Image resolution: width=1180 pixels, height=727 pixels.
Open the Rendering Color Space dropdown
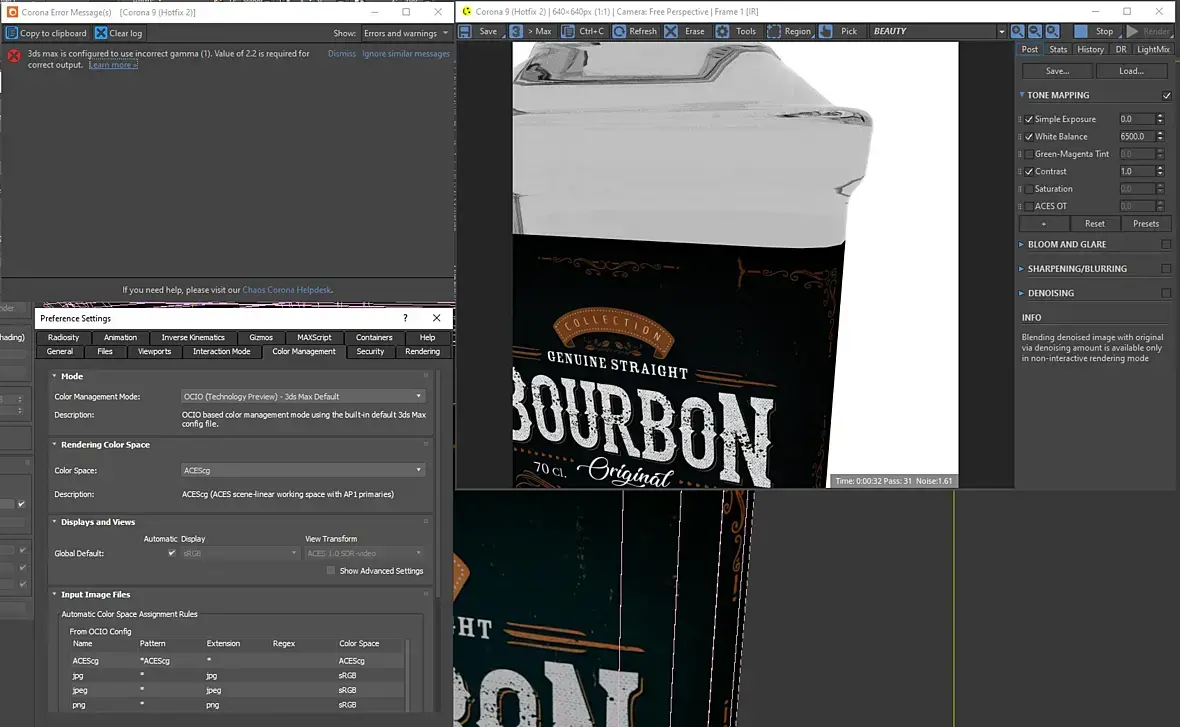coord(303,470)
